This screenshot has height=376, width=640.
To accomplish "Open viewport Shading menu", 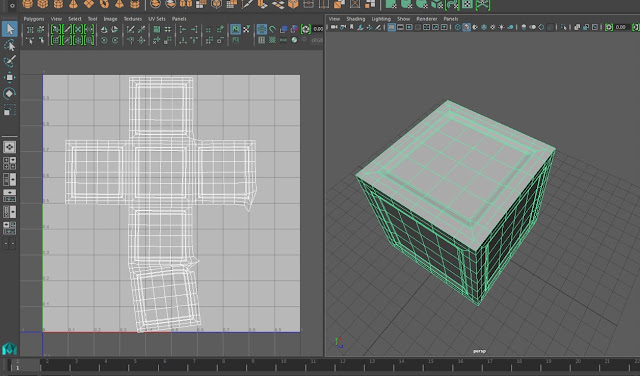I will coord(356,19).
